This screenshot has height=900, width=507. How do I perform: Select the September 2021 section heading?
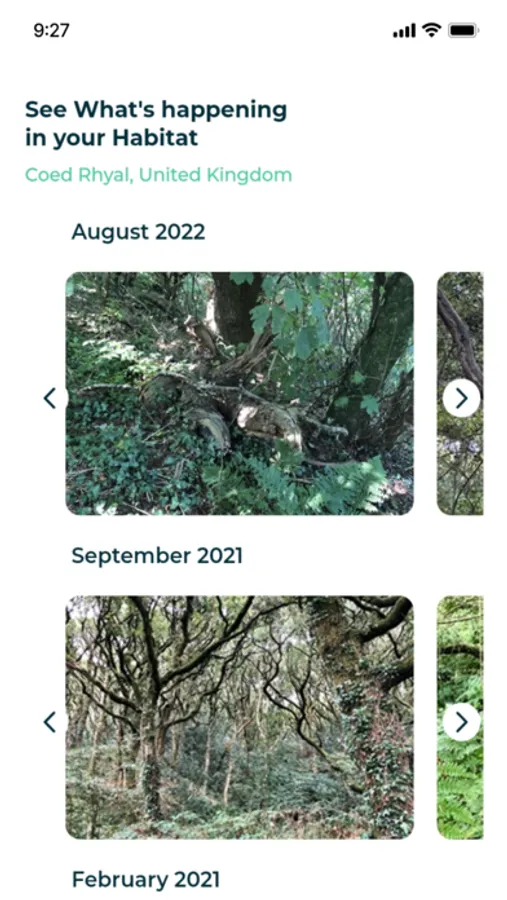point(157,556)
